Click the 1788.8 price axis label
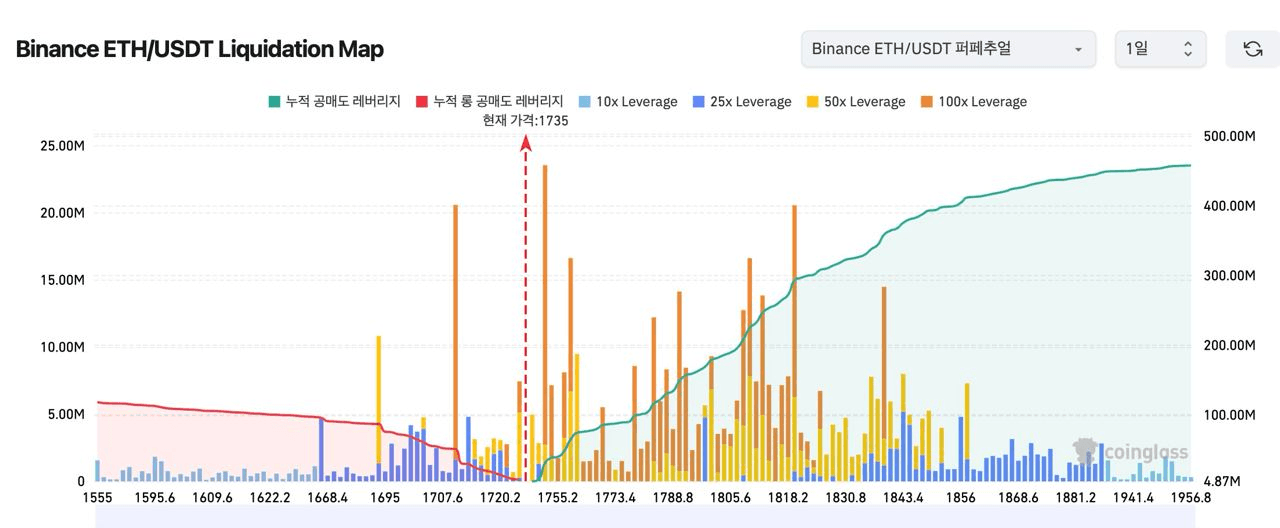The image size is (1280, 528). [673, 497]
